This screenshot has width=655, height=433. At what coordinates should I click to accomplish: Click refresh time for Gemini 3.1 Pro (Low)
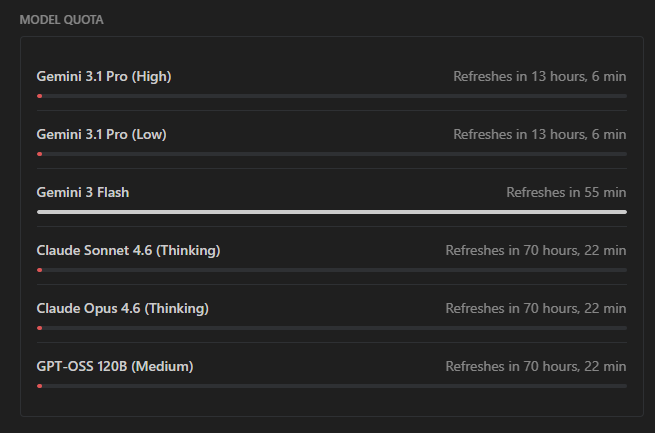pos(539,134)
